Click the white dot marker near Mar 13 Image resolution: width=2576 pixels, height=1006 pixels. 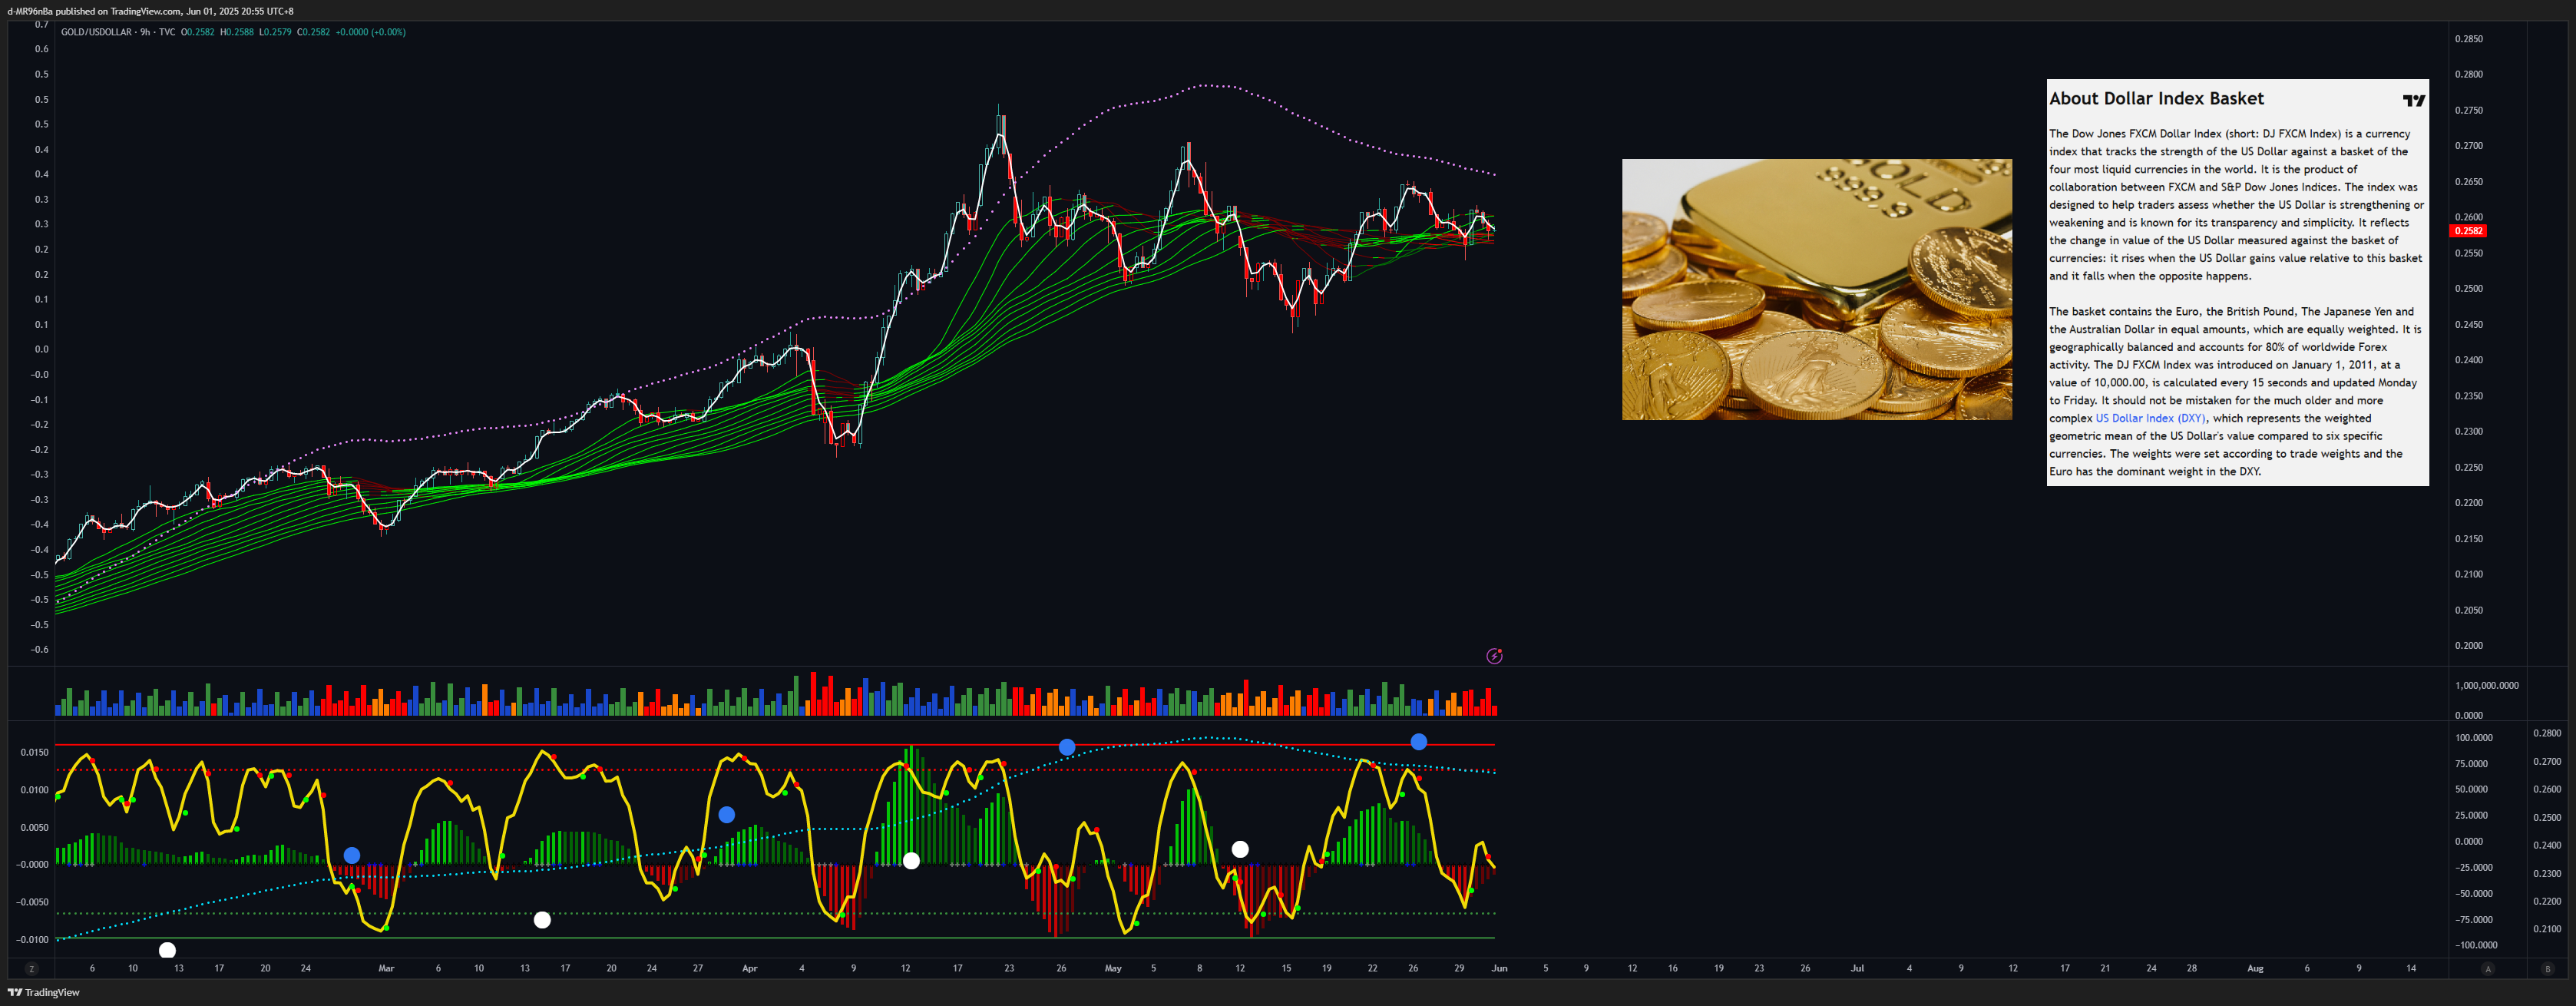(542, 919)
